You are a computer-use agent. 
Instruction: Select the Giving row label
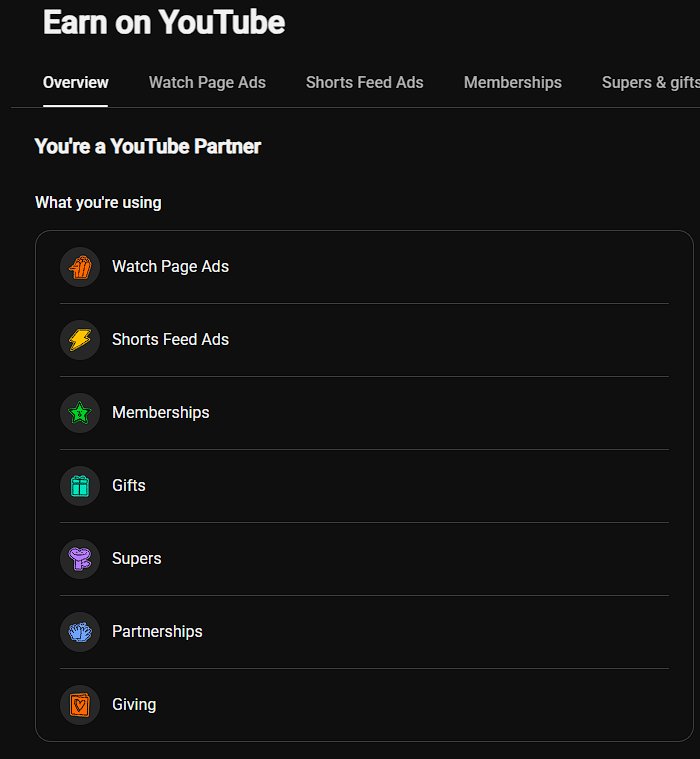(x=134, y=705)
